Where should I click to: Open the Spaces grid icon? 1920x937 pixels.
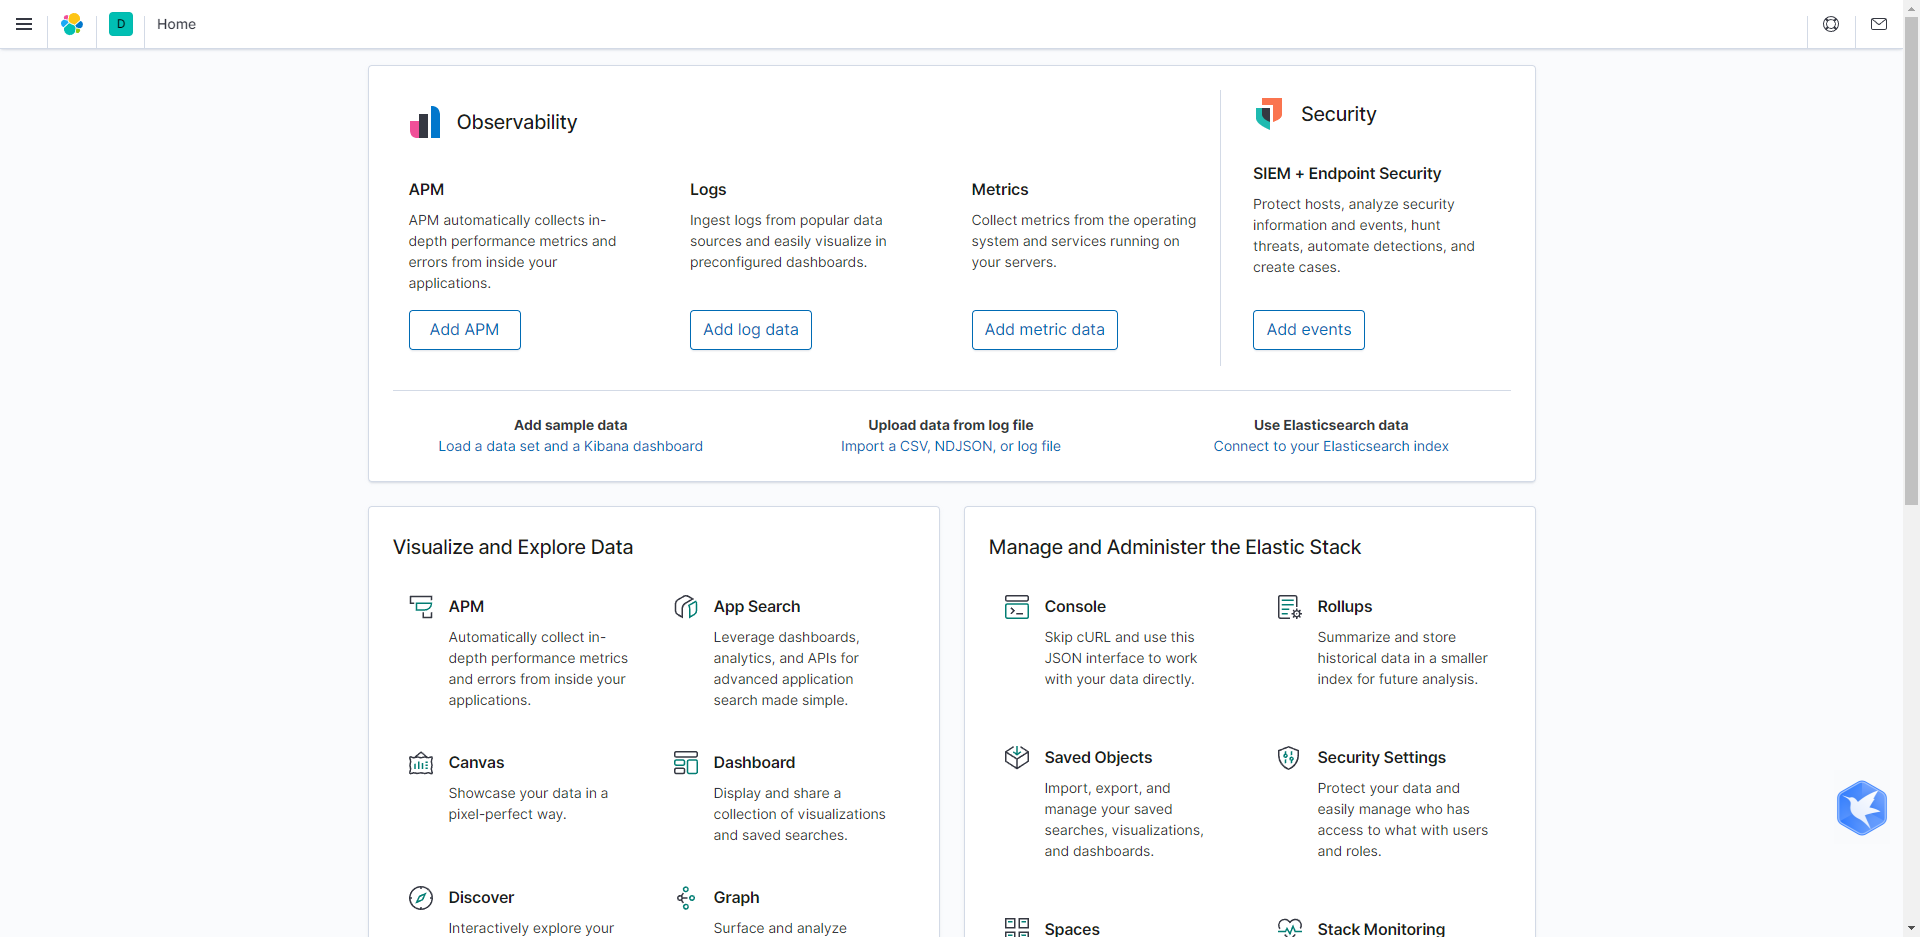(1017, 928)
